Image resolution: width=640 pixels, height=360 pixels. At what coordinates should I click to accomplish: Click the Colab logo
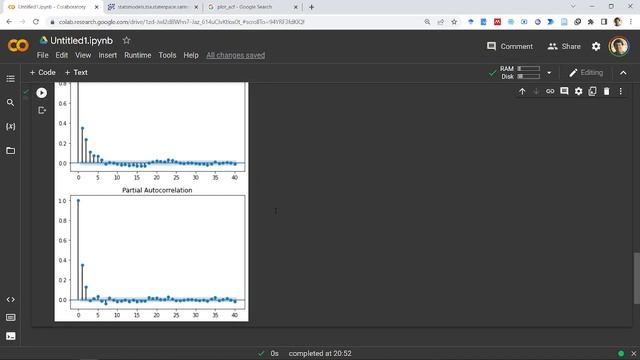tap(18, 45)
